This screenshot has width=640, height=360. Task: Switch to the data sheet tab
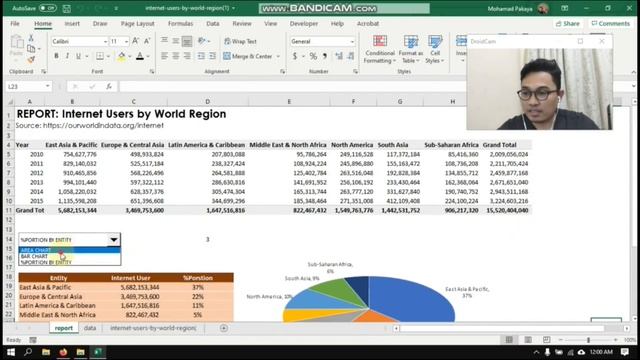point(90,328)
